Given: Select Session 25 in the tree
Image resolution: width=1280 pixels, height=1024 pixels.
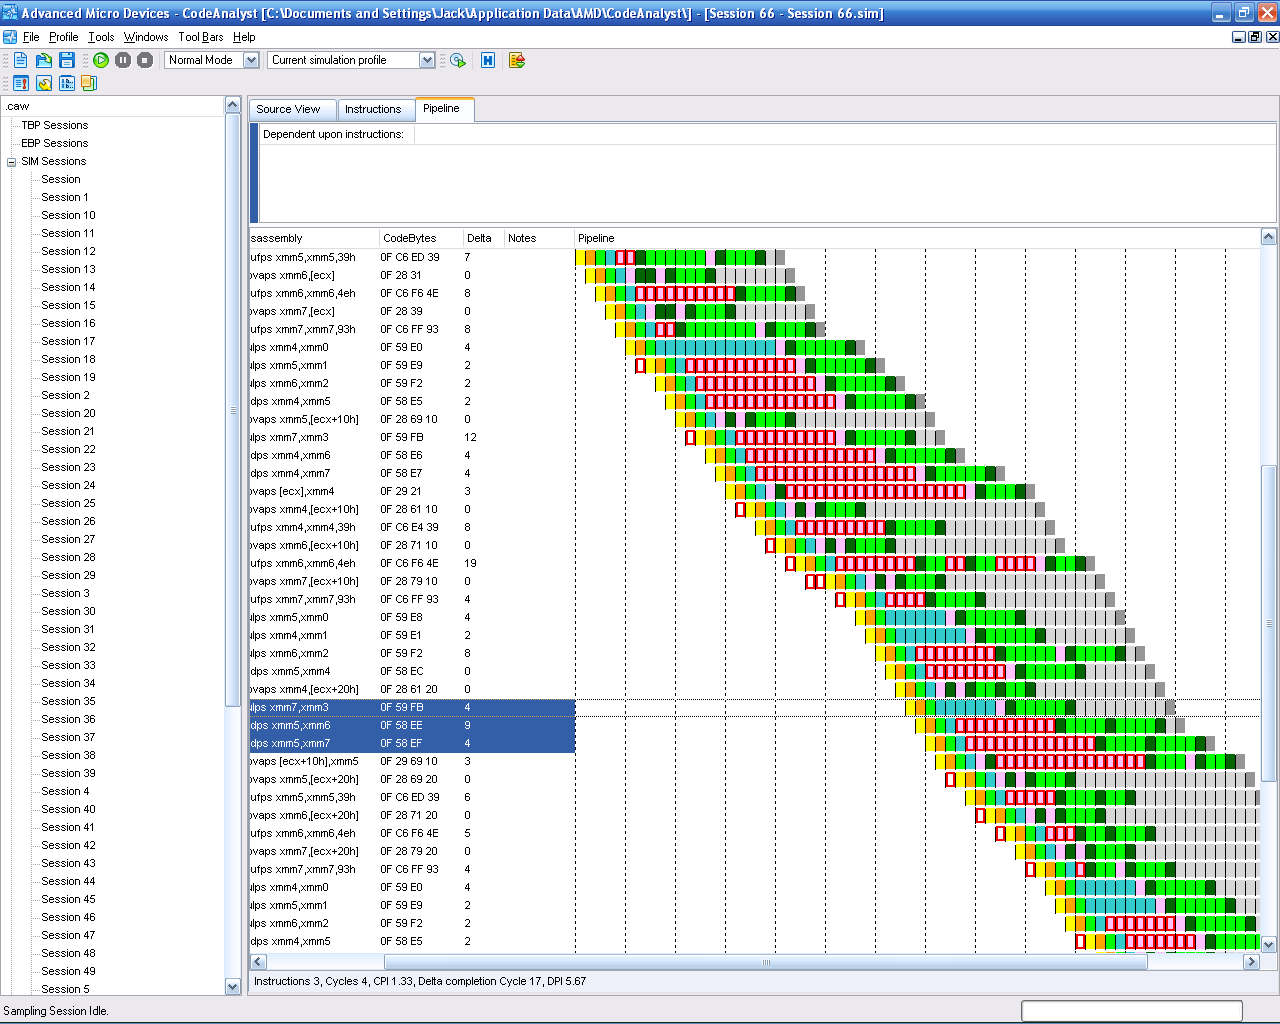Looking at the screenshot, I should [68, 504].
